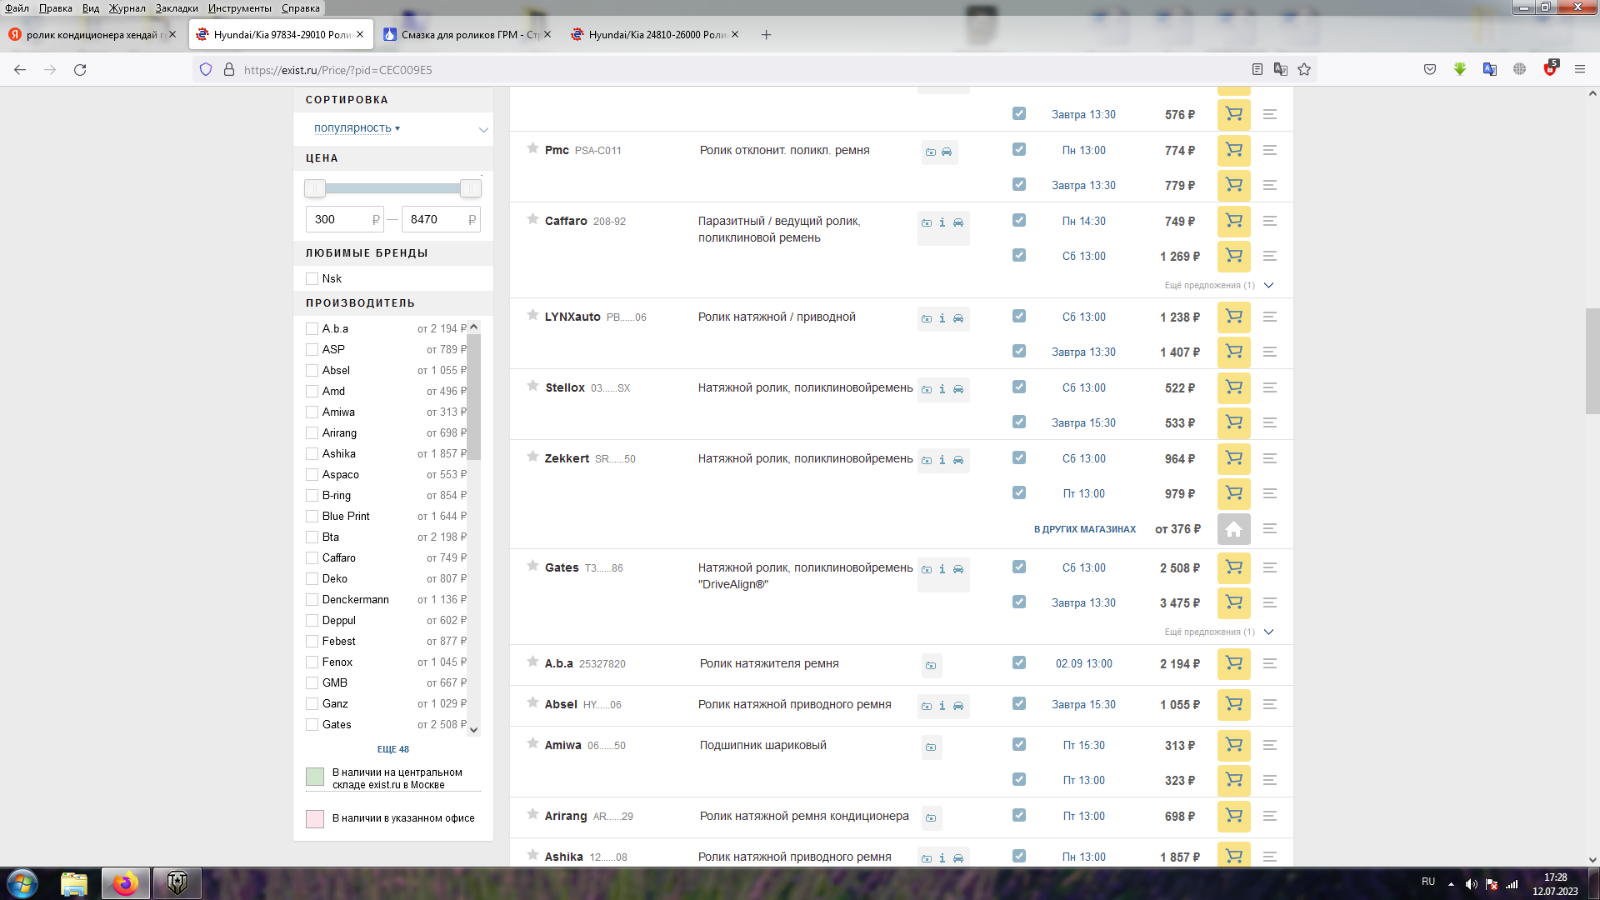Open Windows Start button
This screenshot has width=1600, height=900.
point(23,884)
